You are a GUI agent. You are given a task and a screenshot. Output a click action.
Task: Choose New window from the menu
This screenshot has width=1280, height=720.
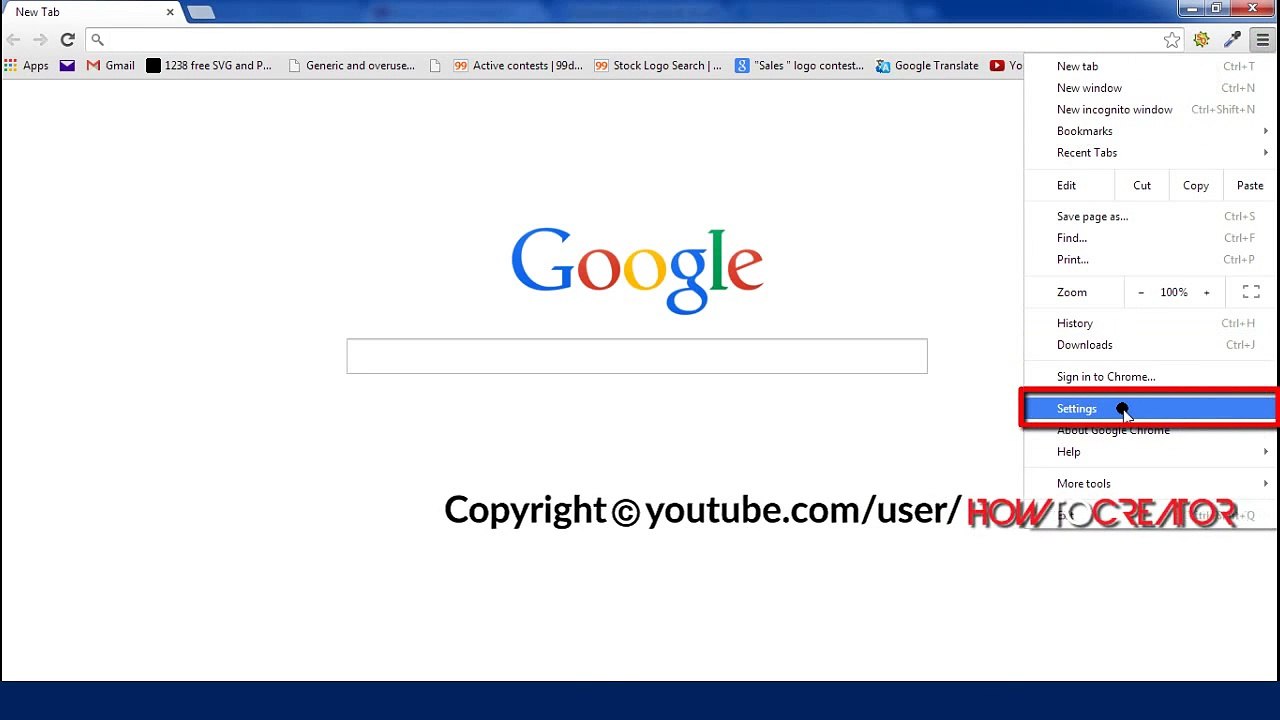[1151, 88]
